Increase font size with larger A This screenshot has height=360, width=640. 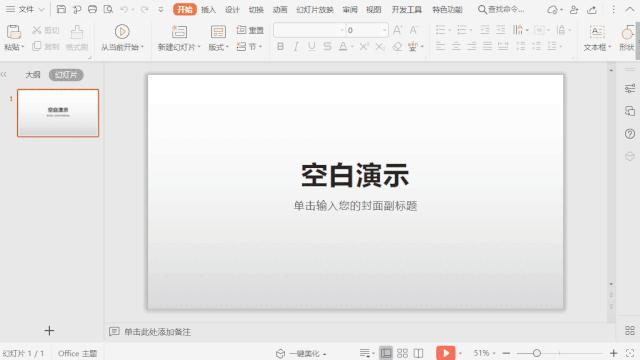pos(397,30)
